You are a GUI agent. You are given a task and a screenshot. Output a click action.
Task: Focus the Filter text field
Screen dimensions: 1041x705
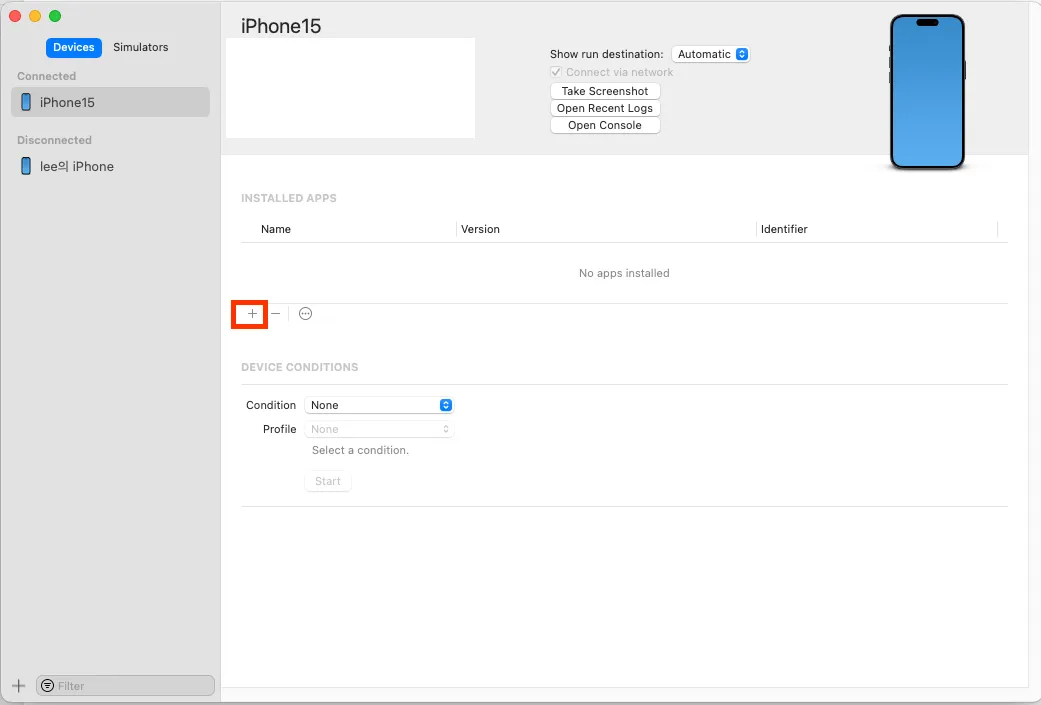(x=125, y=686)
